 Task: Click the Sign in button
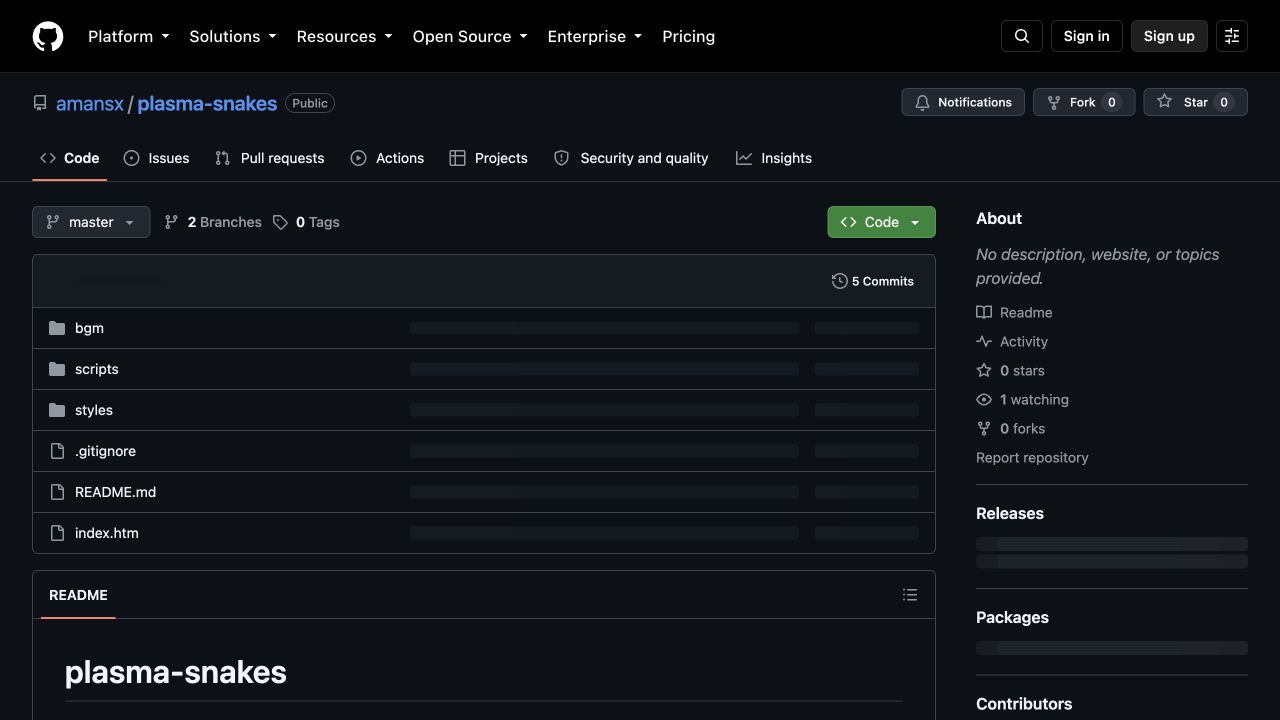(1086, 36)
